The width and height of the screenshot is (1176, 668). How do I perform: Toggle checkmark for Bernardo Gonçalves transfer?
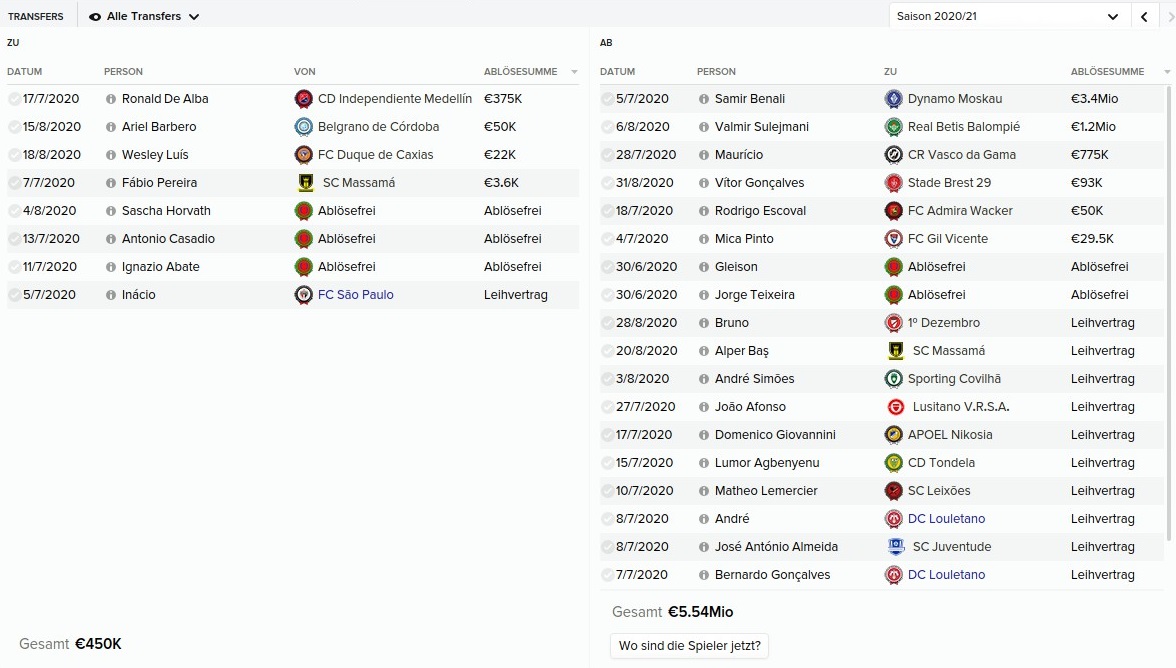point(607,575)
